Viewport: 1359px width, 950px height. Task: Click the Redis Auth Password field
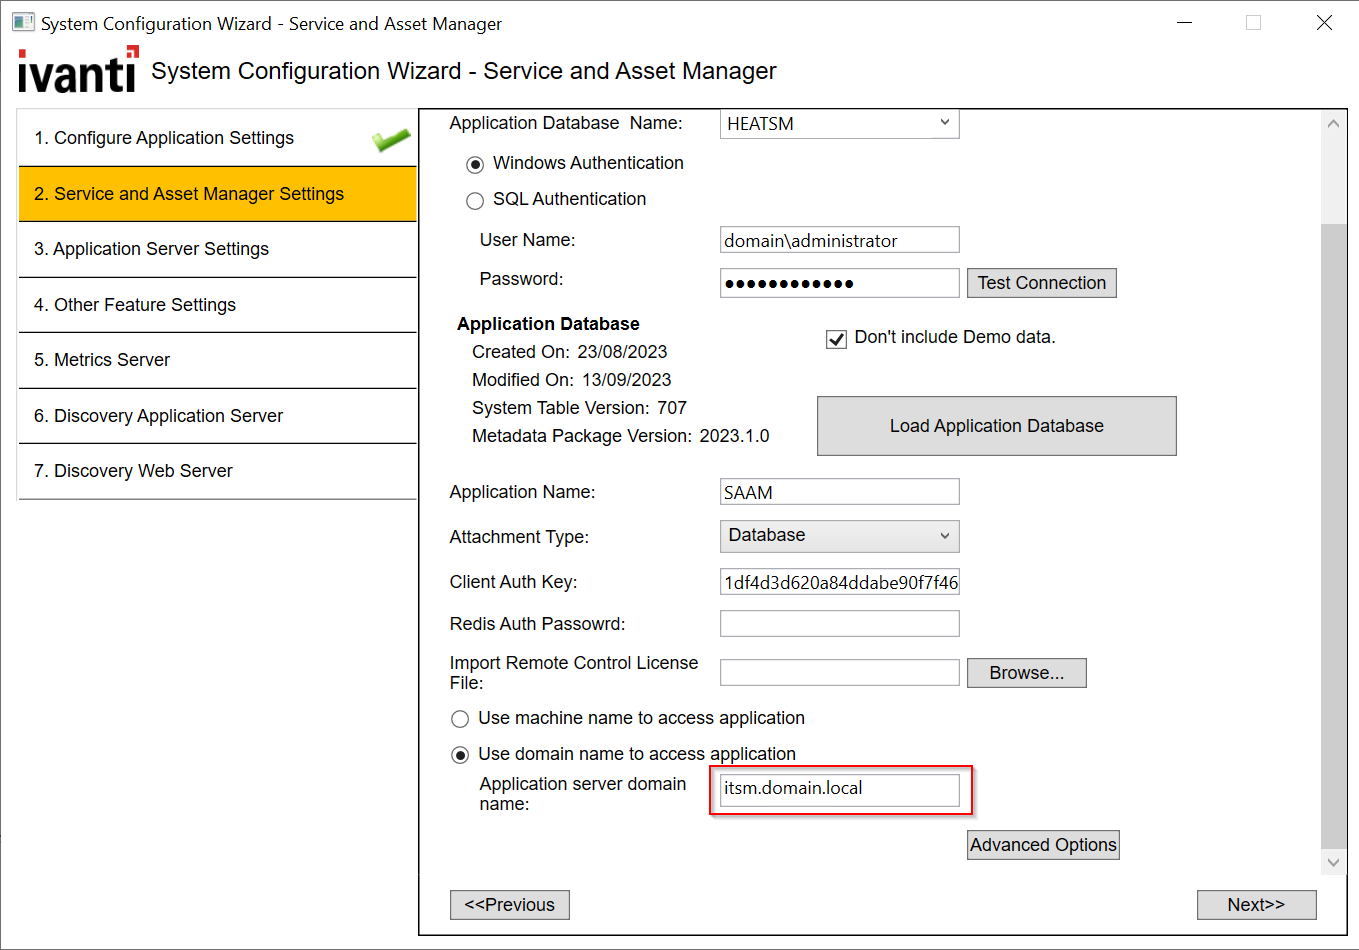point(839,623)
